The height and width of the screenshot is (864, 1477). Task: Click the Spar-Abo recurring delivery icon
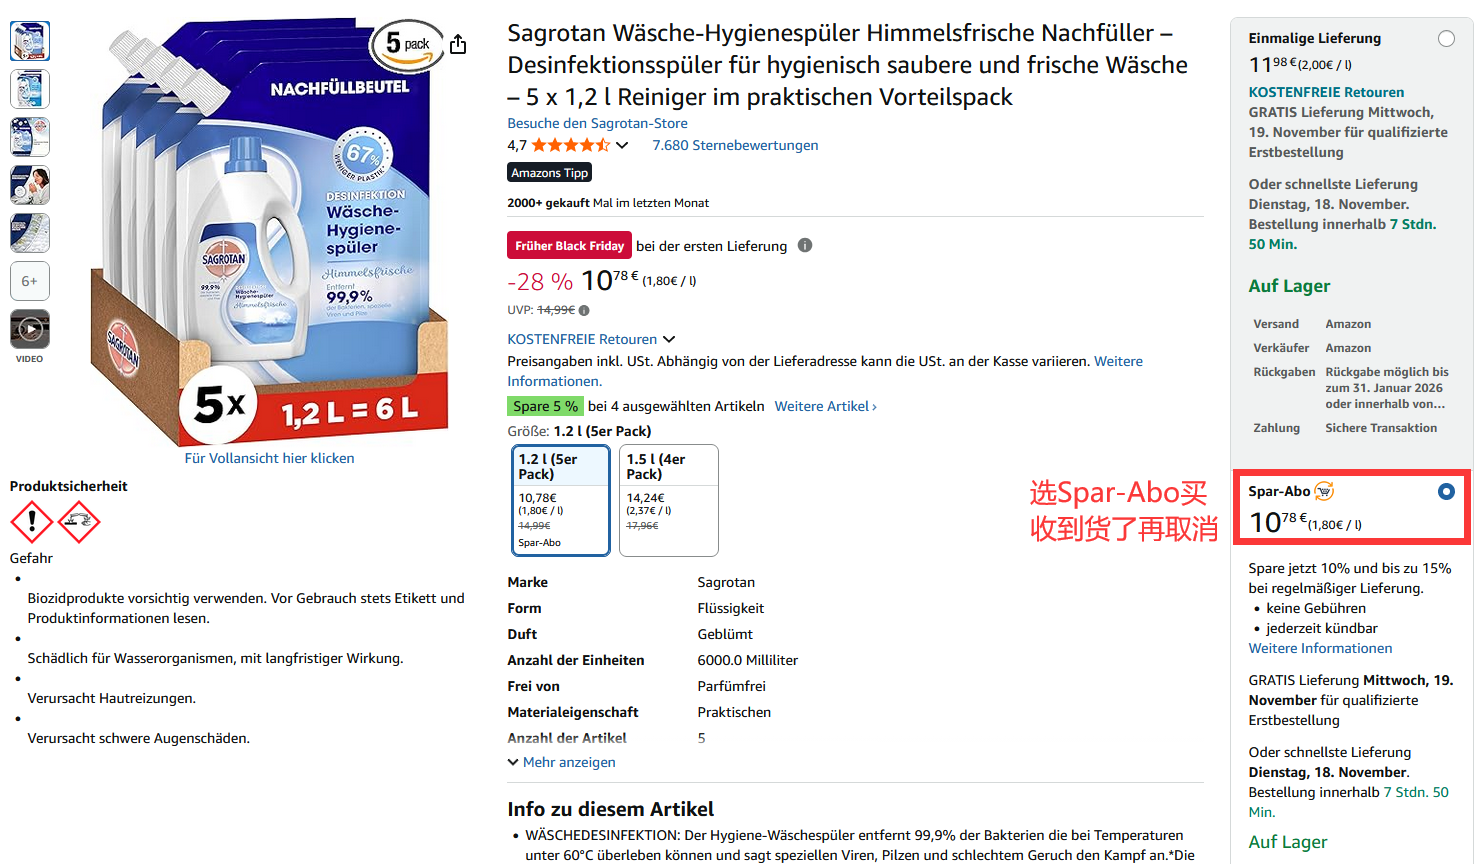point(1324,491)
